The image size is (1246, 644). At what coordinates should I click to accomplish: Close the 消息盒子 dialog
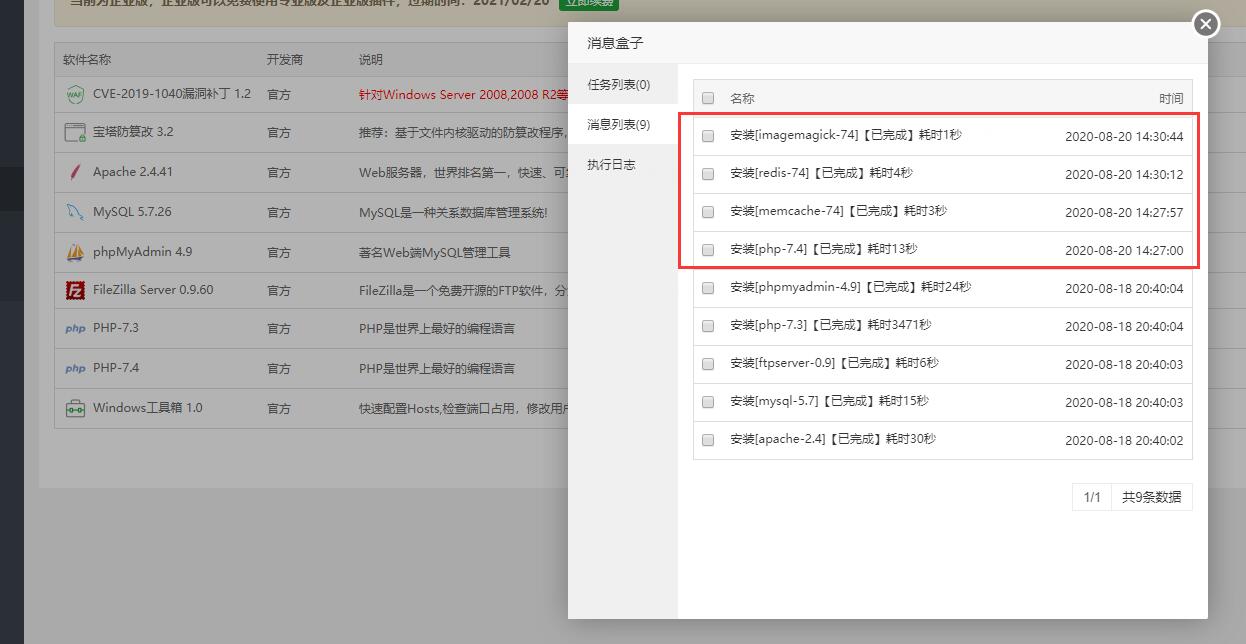point(1206,24)
